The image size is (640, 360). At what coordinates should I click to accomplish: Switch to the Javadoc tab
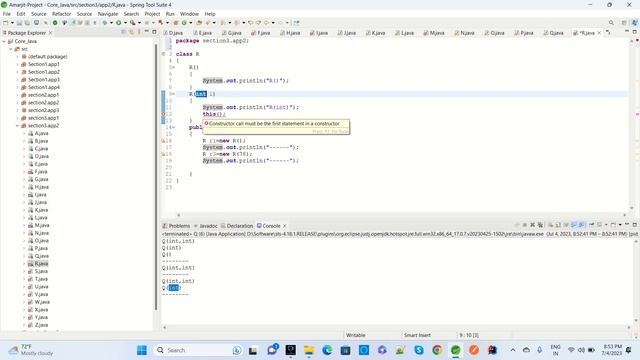[x=206, y=226]
